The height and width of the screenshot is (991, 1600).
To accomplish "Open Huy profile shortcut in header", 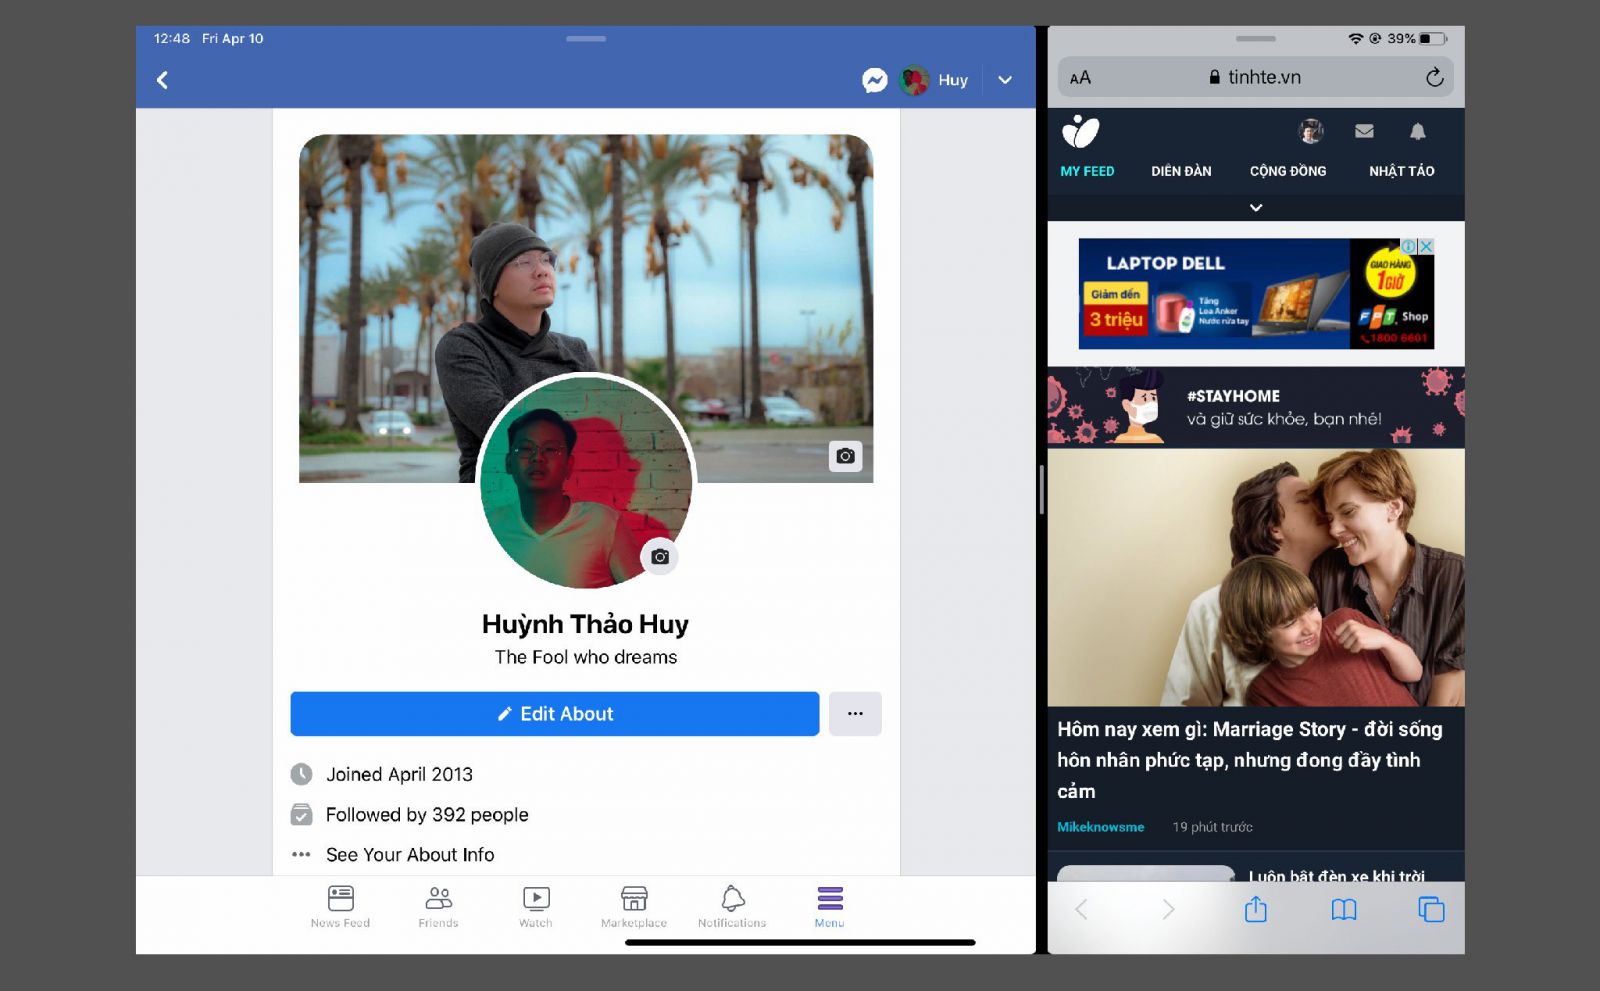I will point(934,80).
